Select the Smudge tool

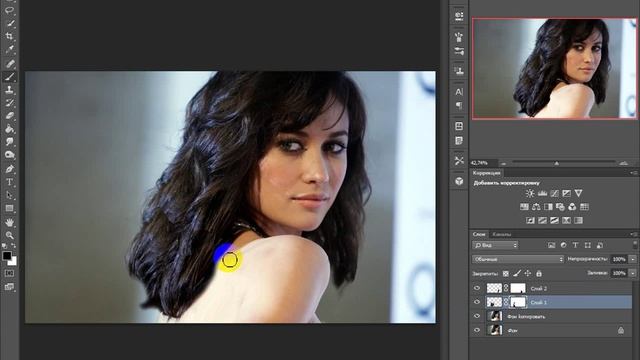click(9, 142)
